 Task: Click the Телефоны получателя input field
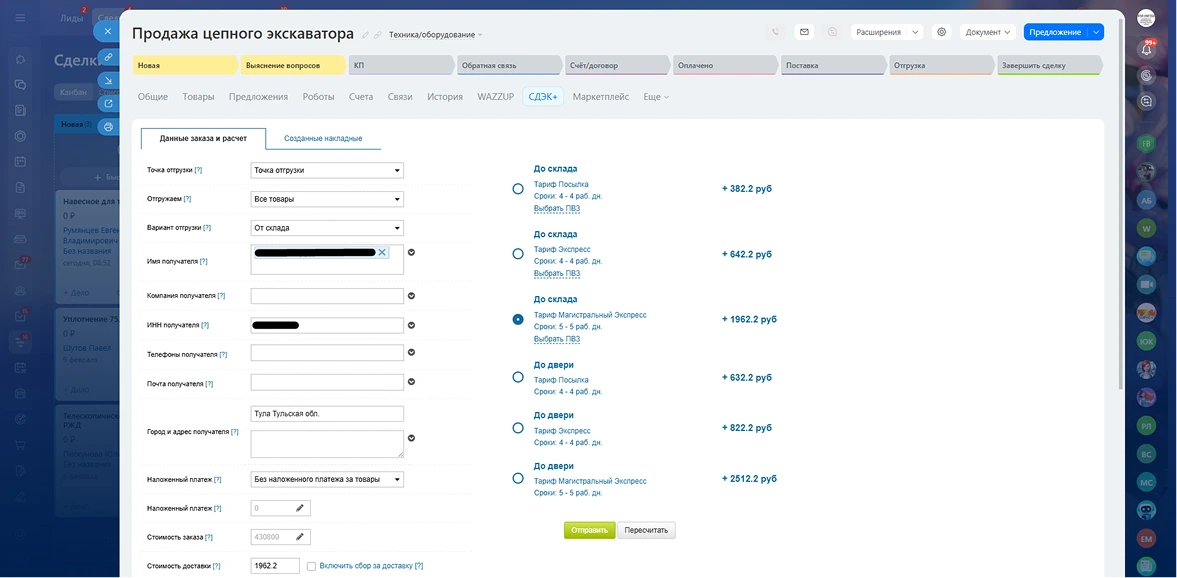(327, 353)
